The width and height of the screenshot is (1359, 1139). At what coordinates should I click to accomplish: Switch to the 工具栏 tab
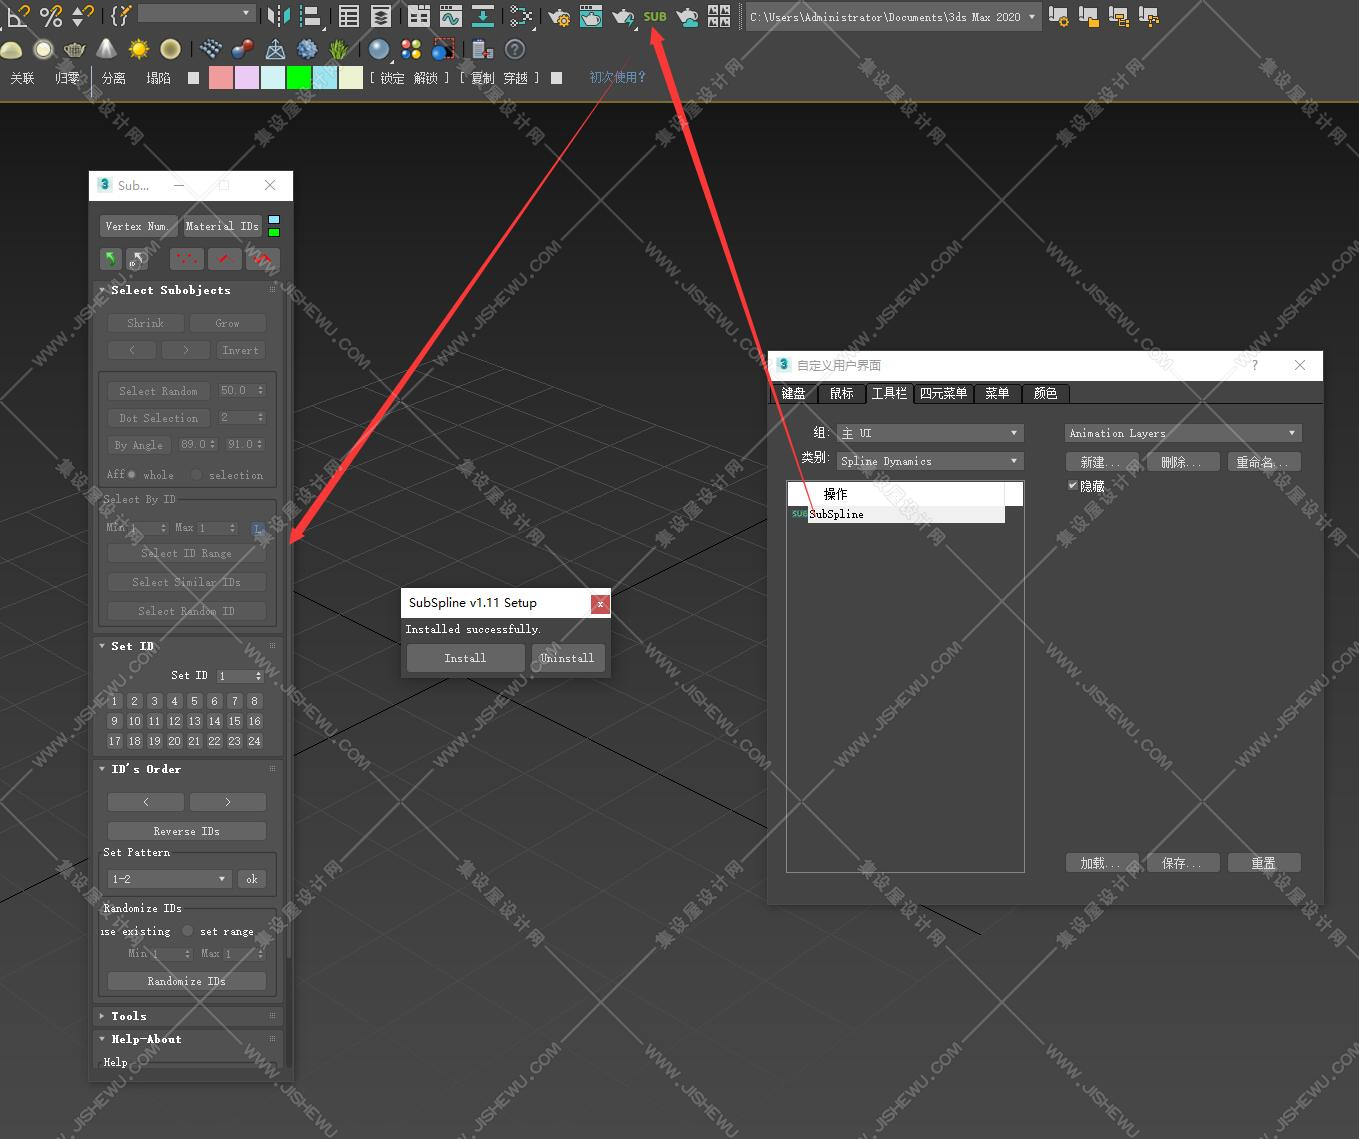(x=889, y=393)
